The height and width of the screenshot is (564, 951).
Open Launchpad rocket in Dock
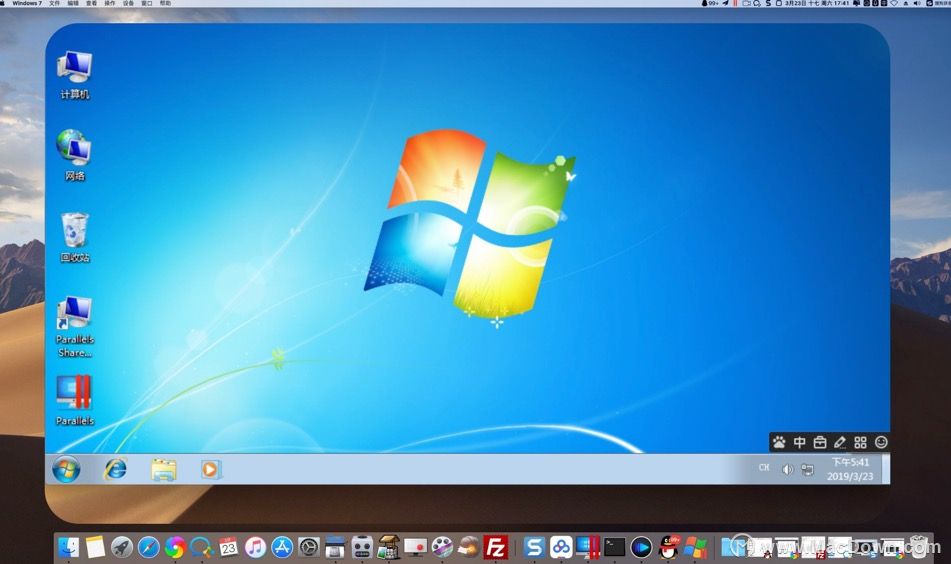(x=122, y=548)
